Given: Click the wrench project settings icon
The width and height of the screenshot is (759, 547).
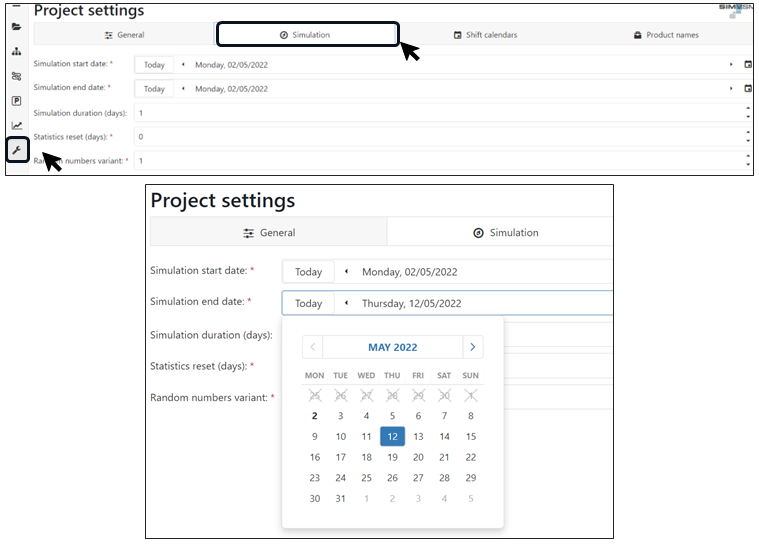Looking at the screenshot, I should 16,150.
